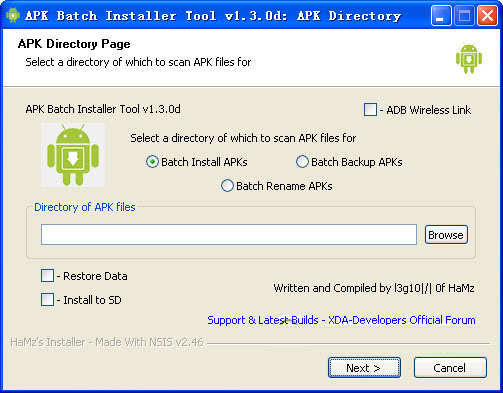Open the Browse directory dialog

[x=446, y=235]
